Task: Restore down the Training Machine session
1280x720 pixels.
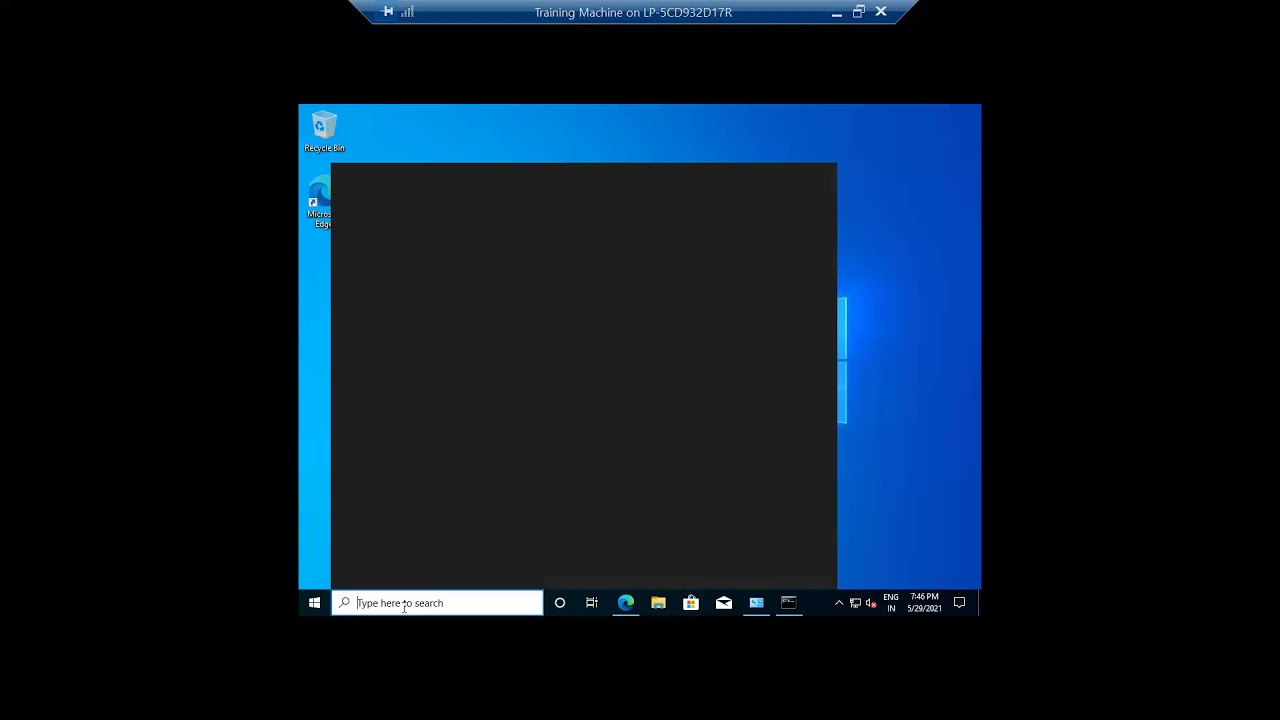Action: pos(858,12)
